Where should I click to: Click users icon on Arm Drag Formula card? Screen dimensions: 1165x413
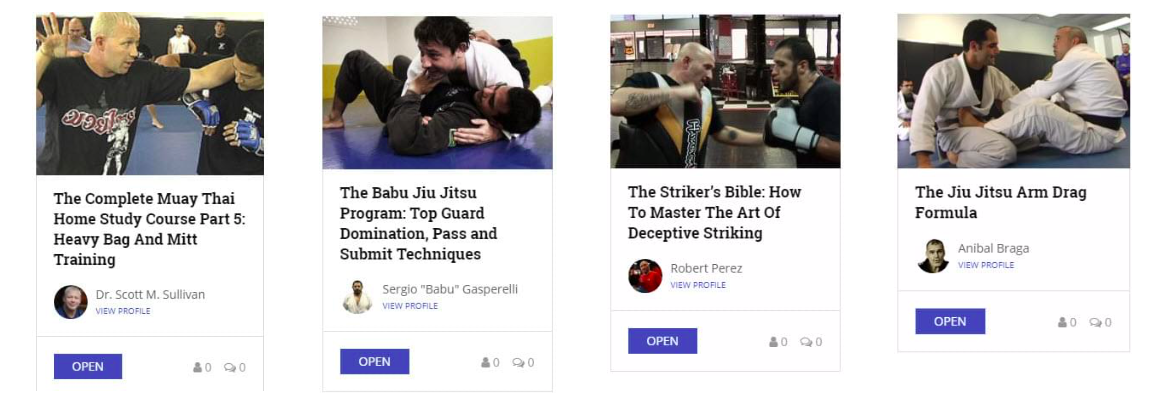tap(1063, 322)
